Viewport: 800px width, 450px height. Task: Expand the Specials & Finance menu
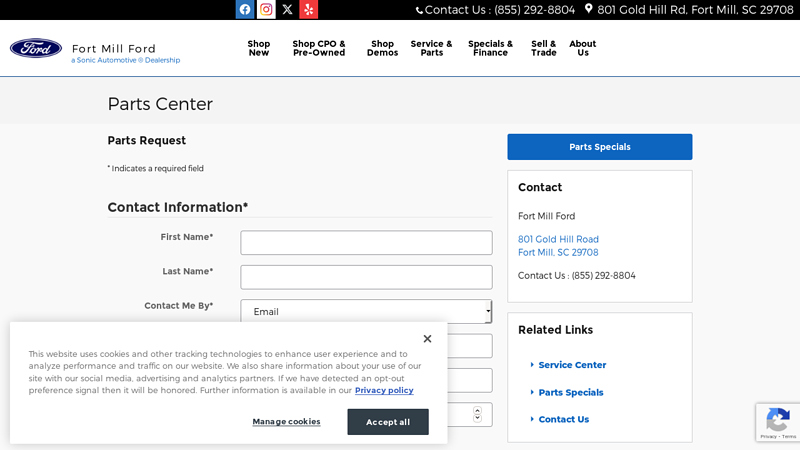pos(490,48)
